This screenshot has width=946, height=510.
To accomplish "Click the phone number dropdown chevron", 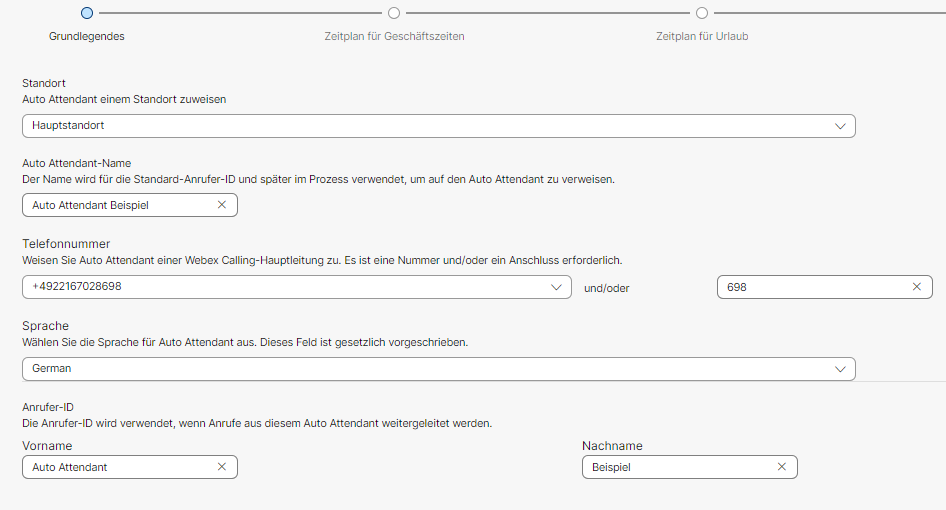I will 556,287.
